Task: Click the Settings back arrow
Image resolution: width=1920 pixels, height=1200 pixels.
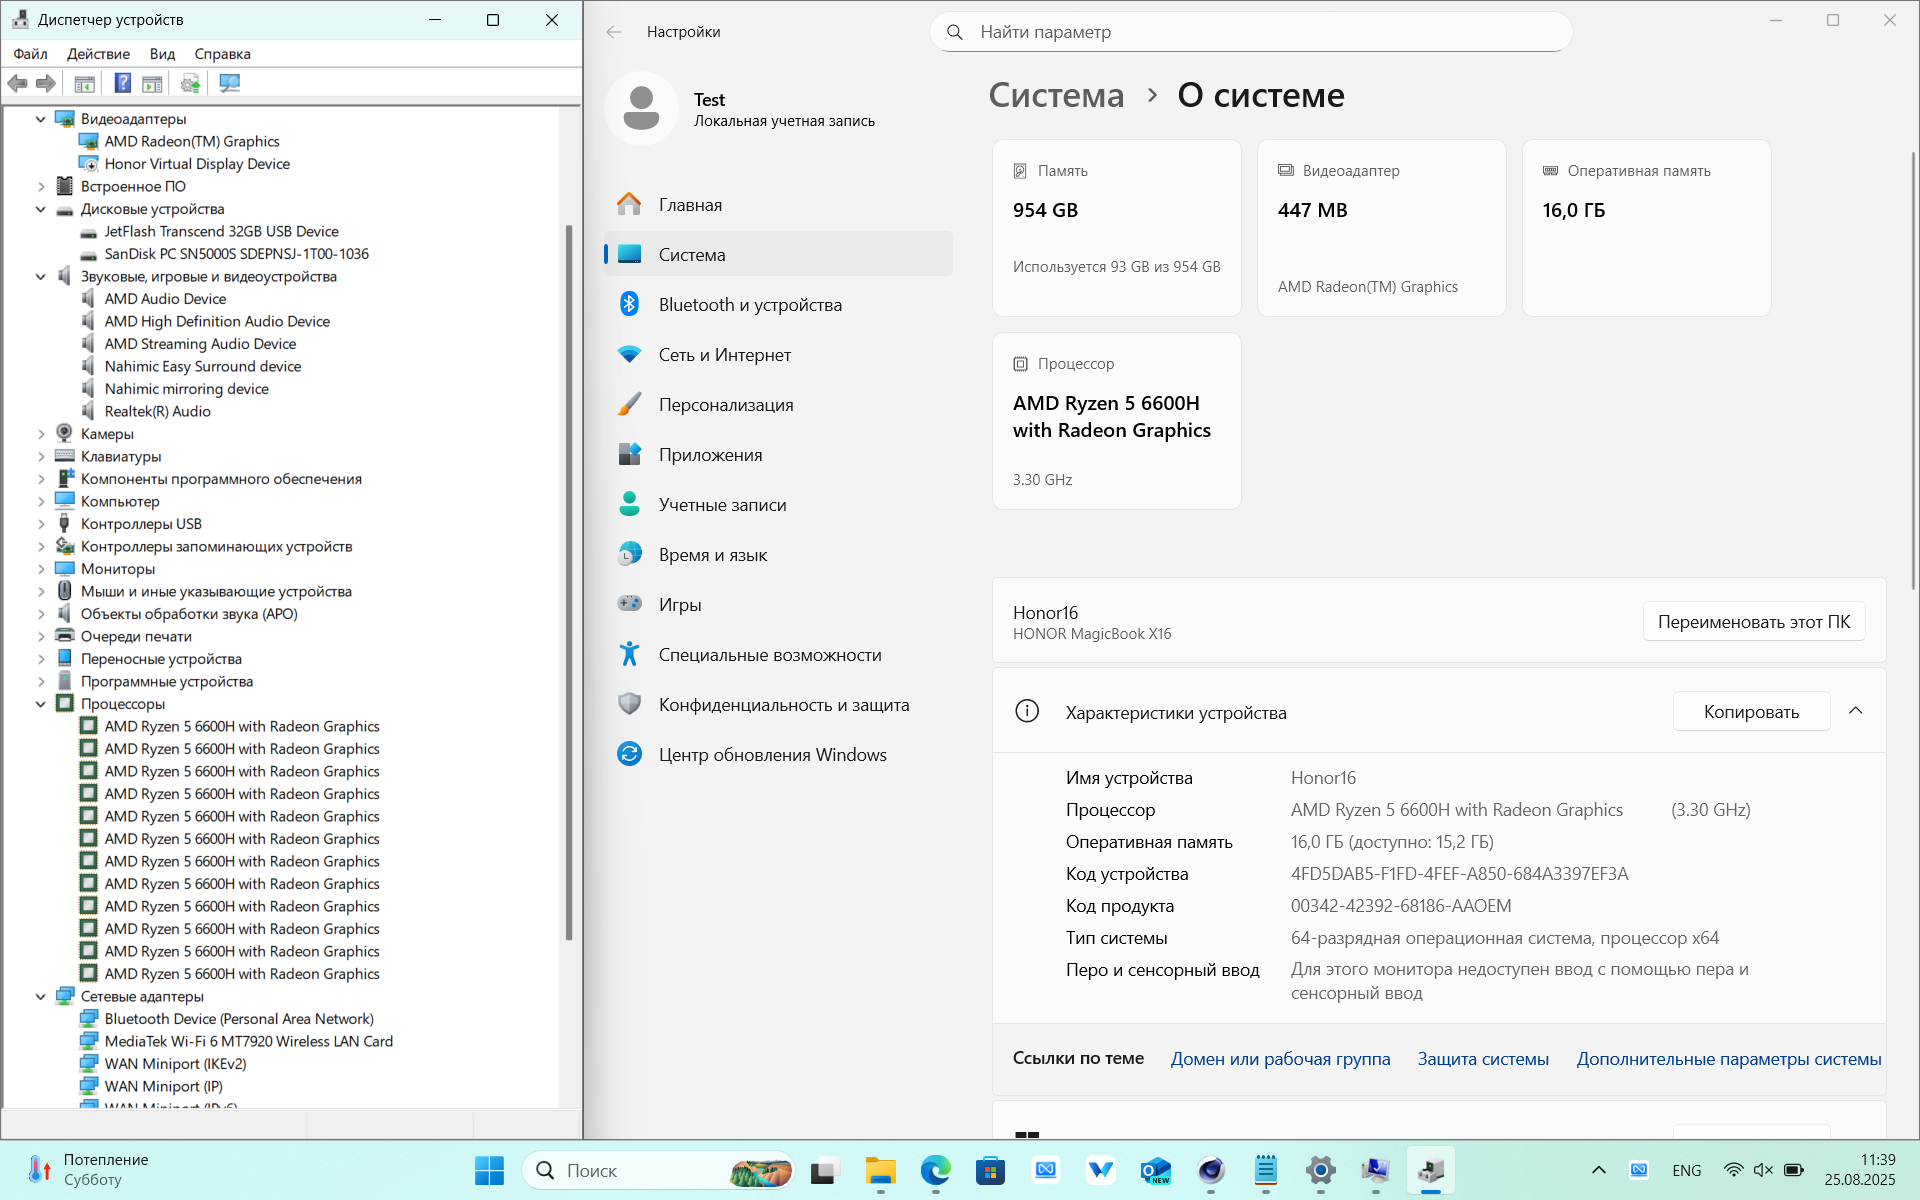Action: click(x=614, y=32)
